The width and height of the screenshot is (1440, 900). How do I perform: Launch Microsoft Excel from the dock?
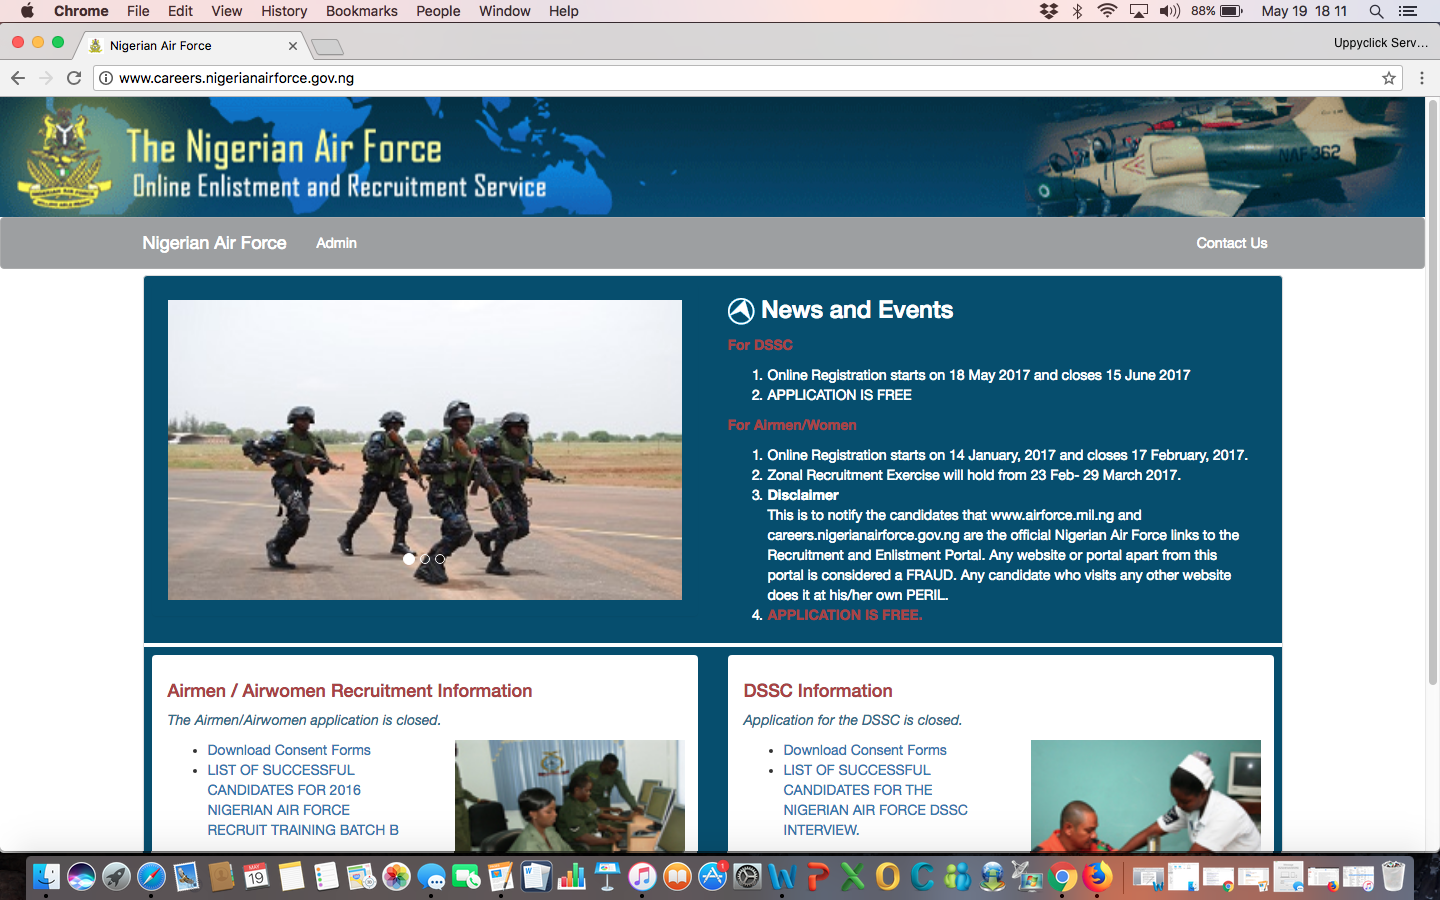[x=852, y=877]
